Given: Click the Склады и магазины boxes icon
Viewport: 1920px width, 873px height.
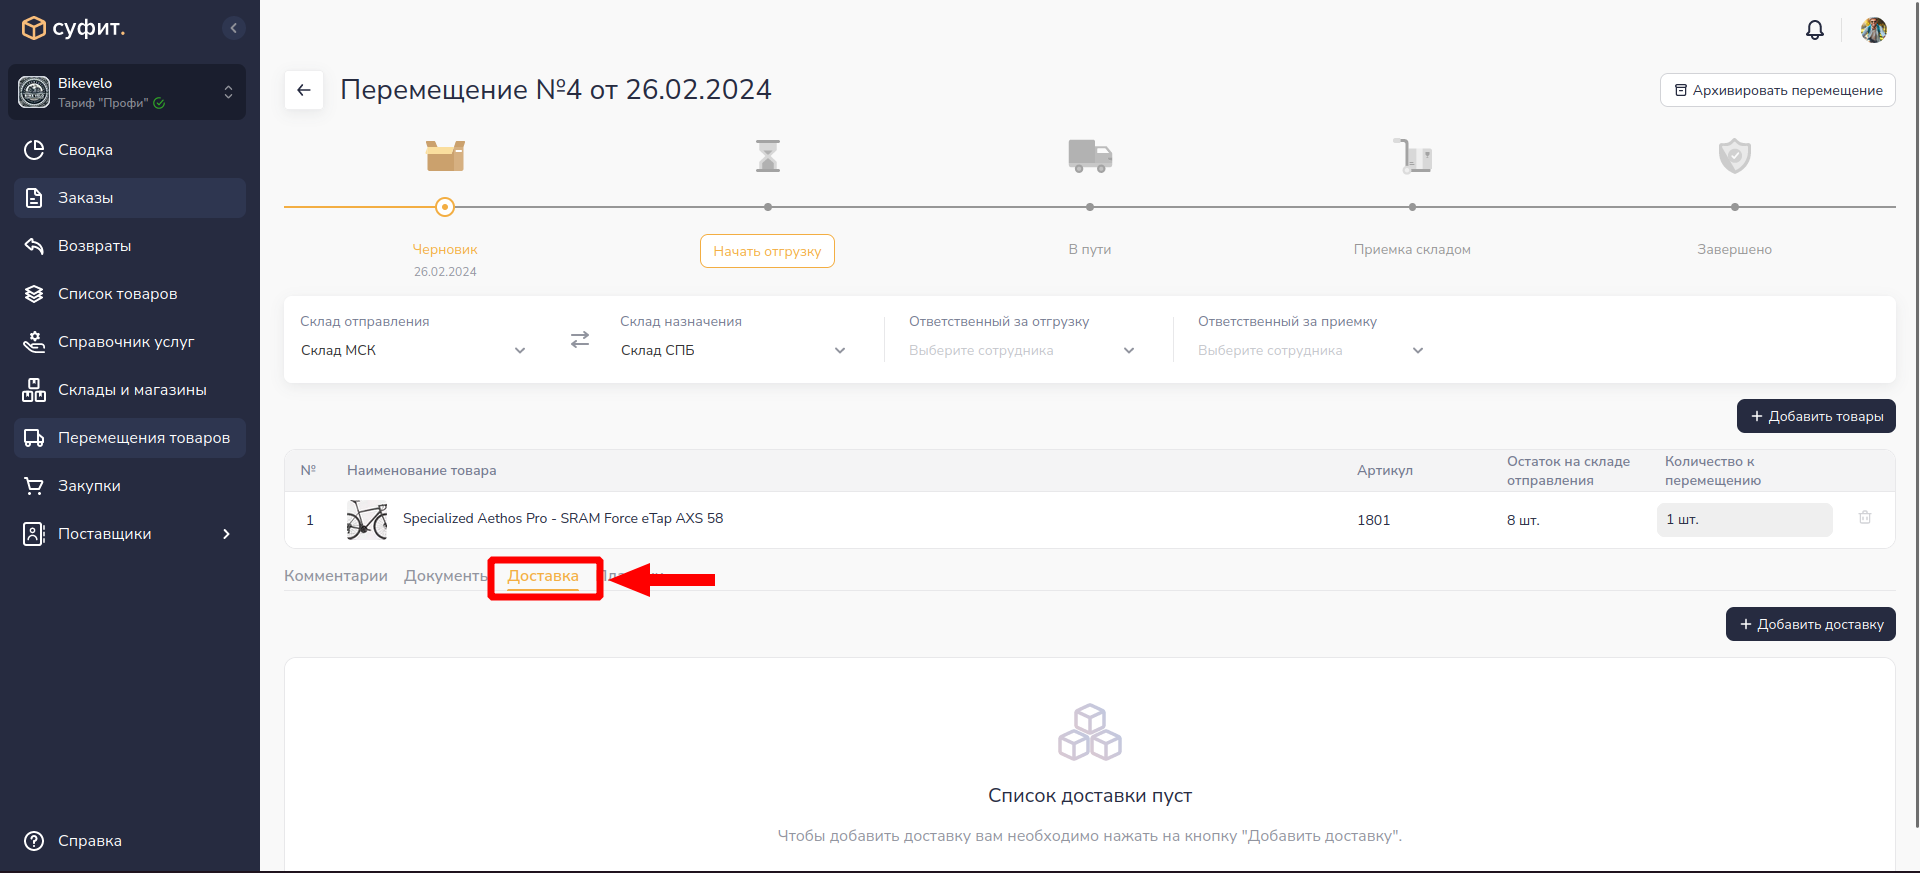Looking at the screenshot, I should [34, 390].
